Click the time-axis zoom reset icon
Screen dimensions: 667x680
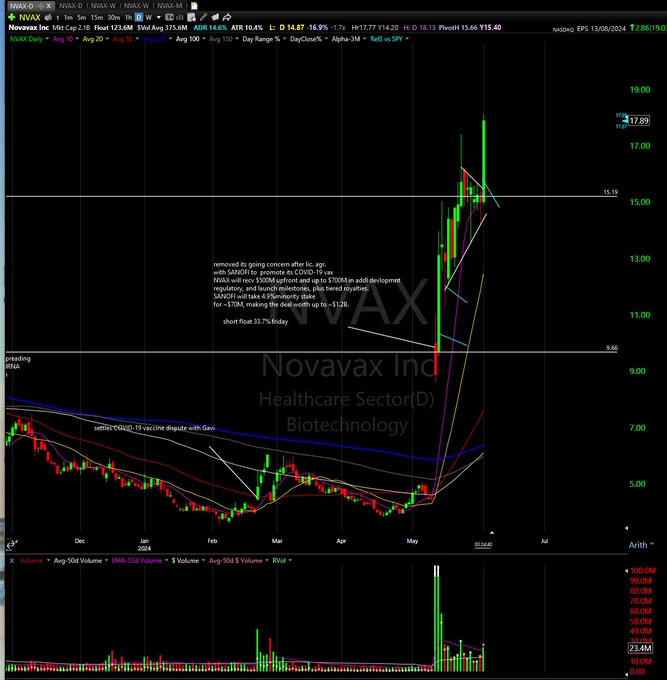(11, 544)
